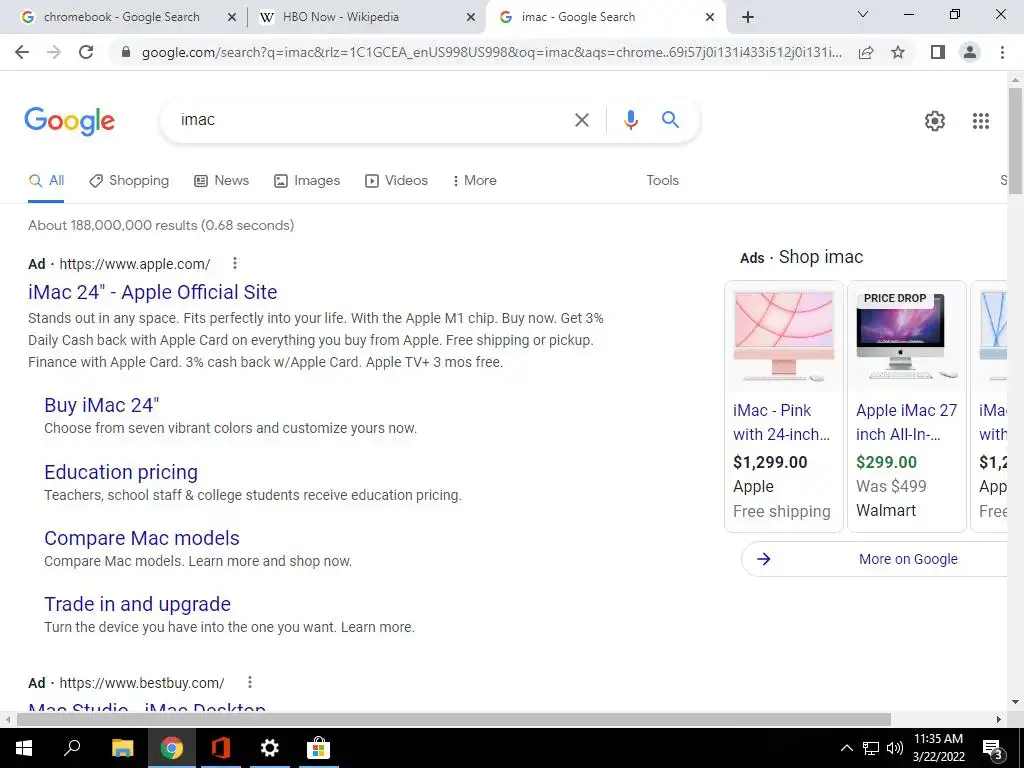The width and height of the screenshot is (1024, 768).
Task: Expand the More search filters menu
Action: [474, 181]
